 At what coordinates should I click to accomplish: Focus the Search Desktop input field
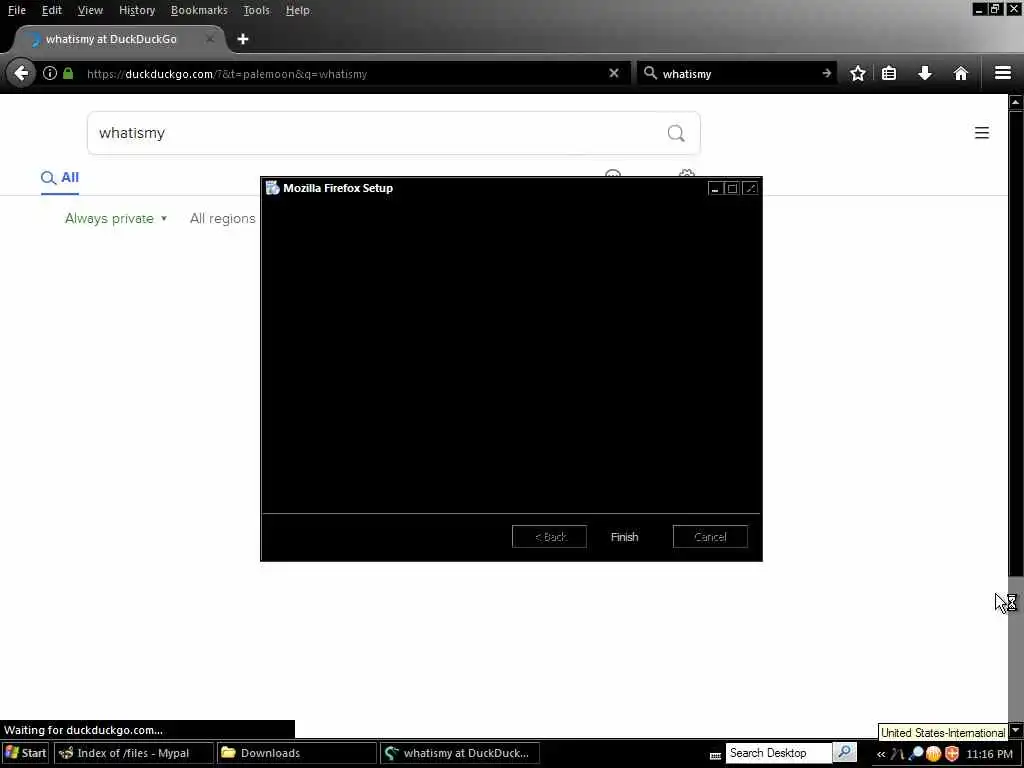click(778, 753)
